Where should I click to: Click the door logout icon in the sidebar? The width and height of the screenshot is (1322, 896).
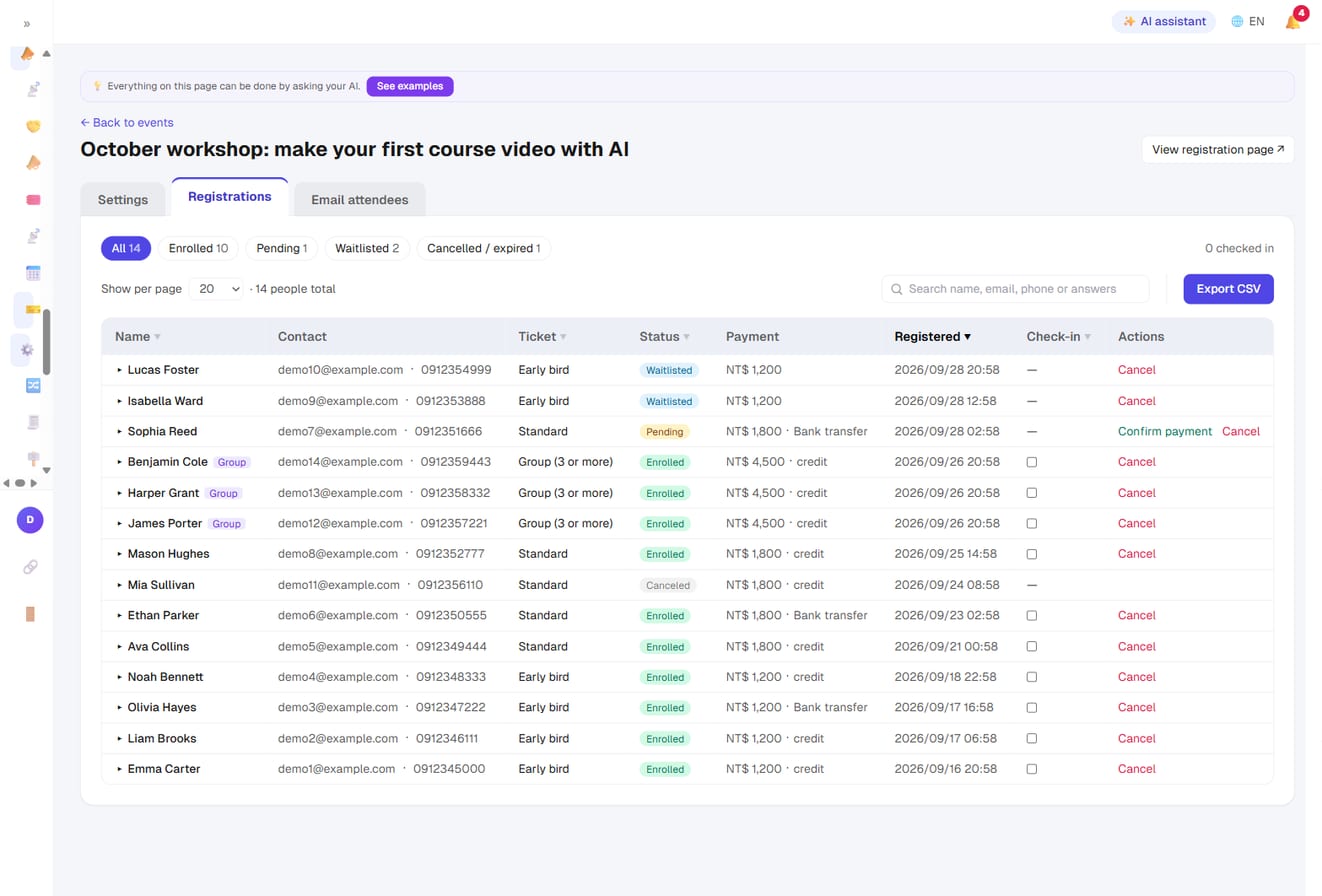pyautogui.click(x=31, y=614)
